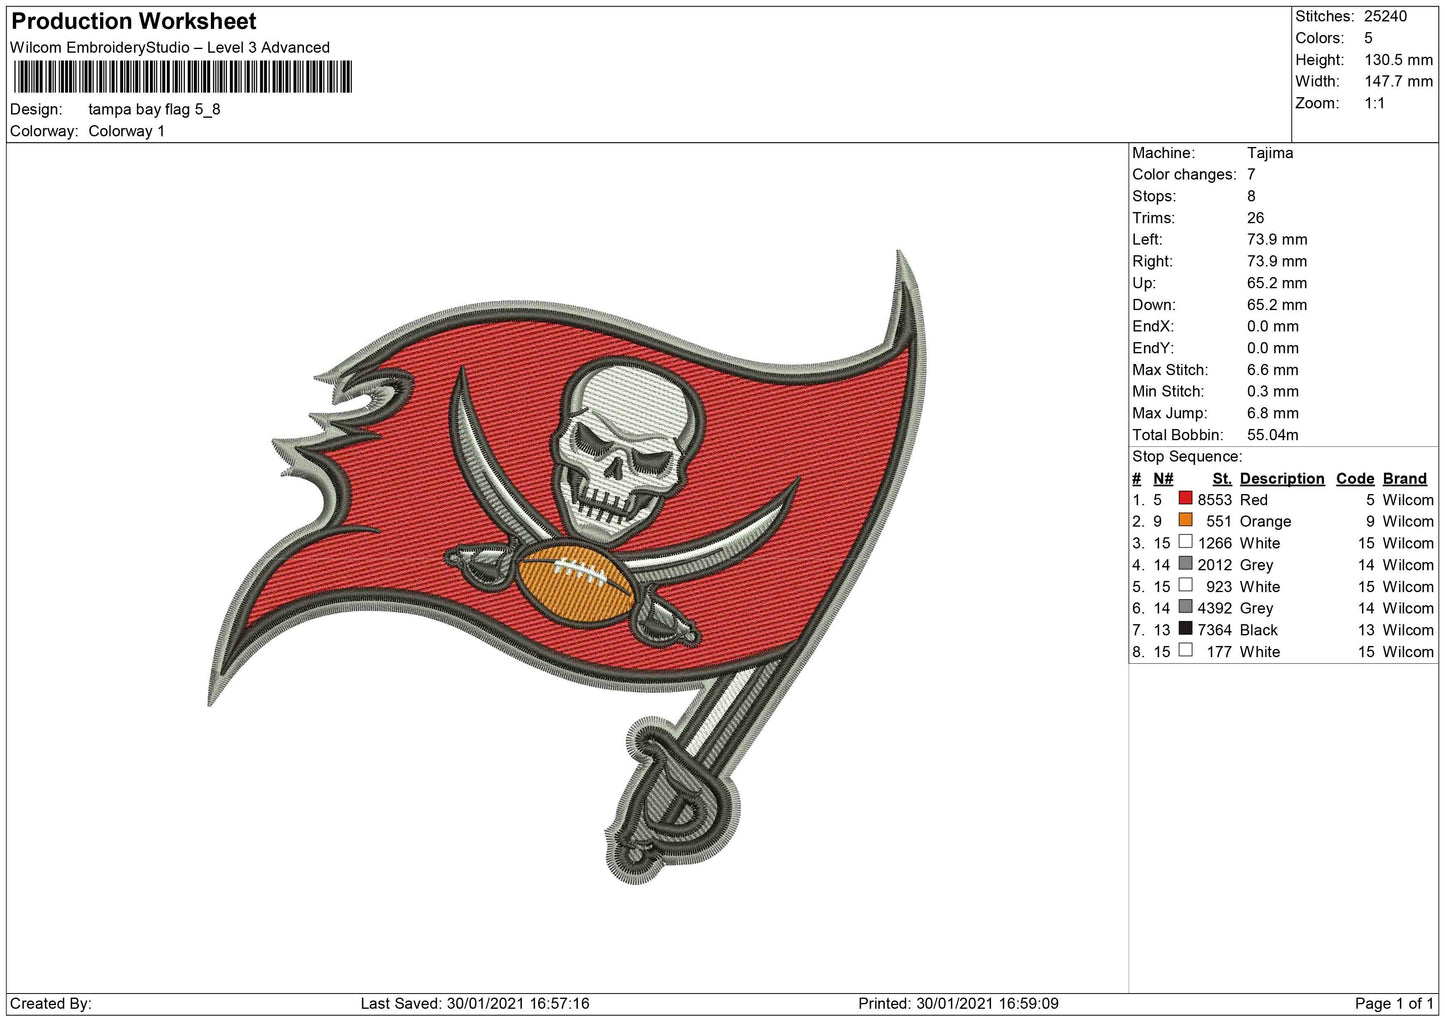Select the Max Stitch value "6.6 mm"

(x=1273, y=370)
